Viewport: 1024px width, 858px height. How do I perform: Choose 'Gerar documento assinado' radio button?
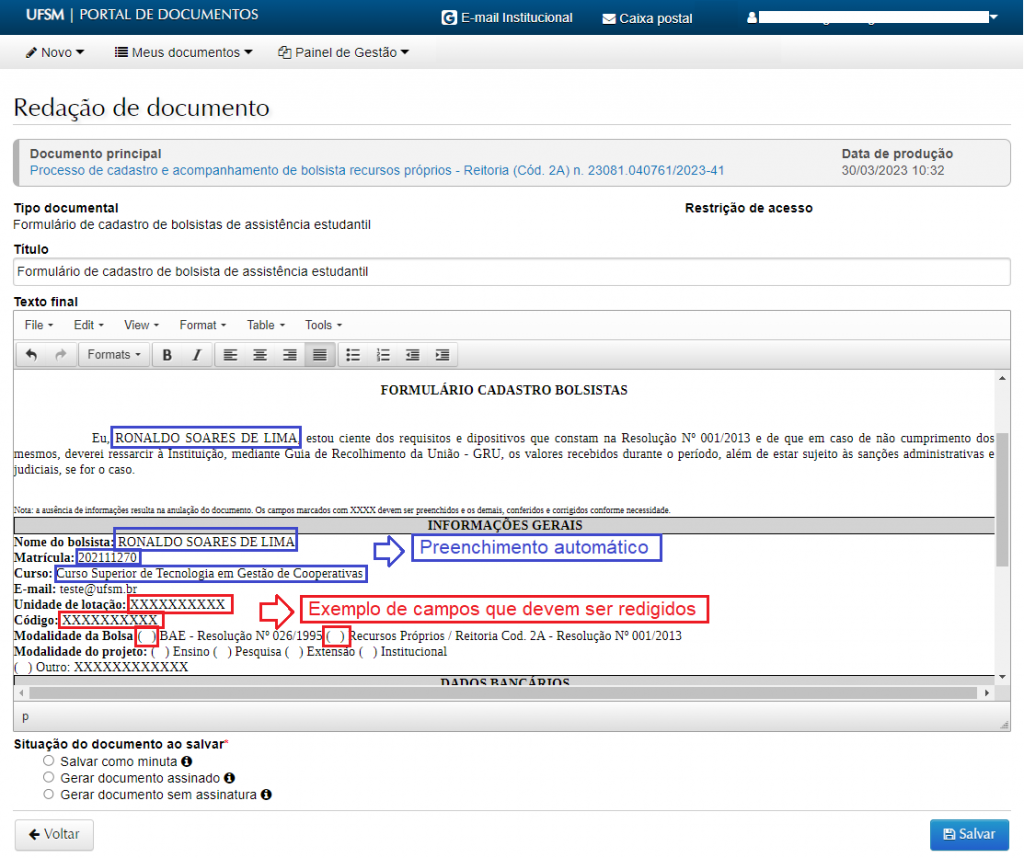[48, 777]
